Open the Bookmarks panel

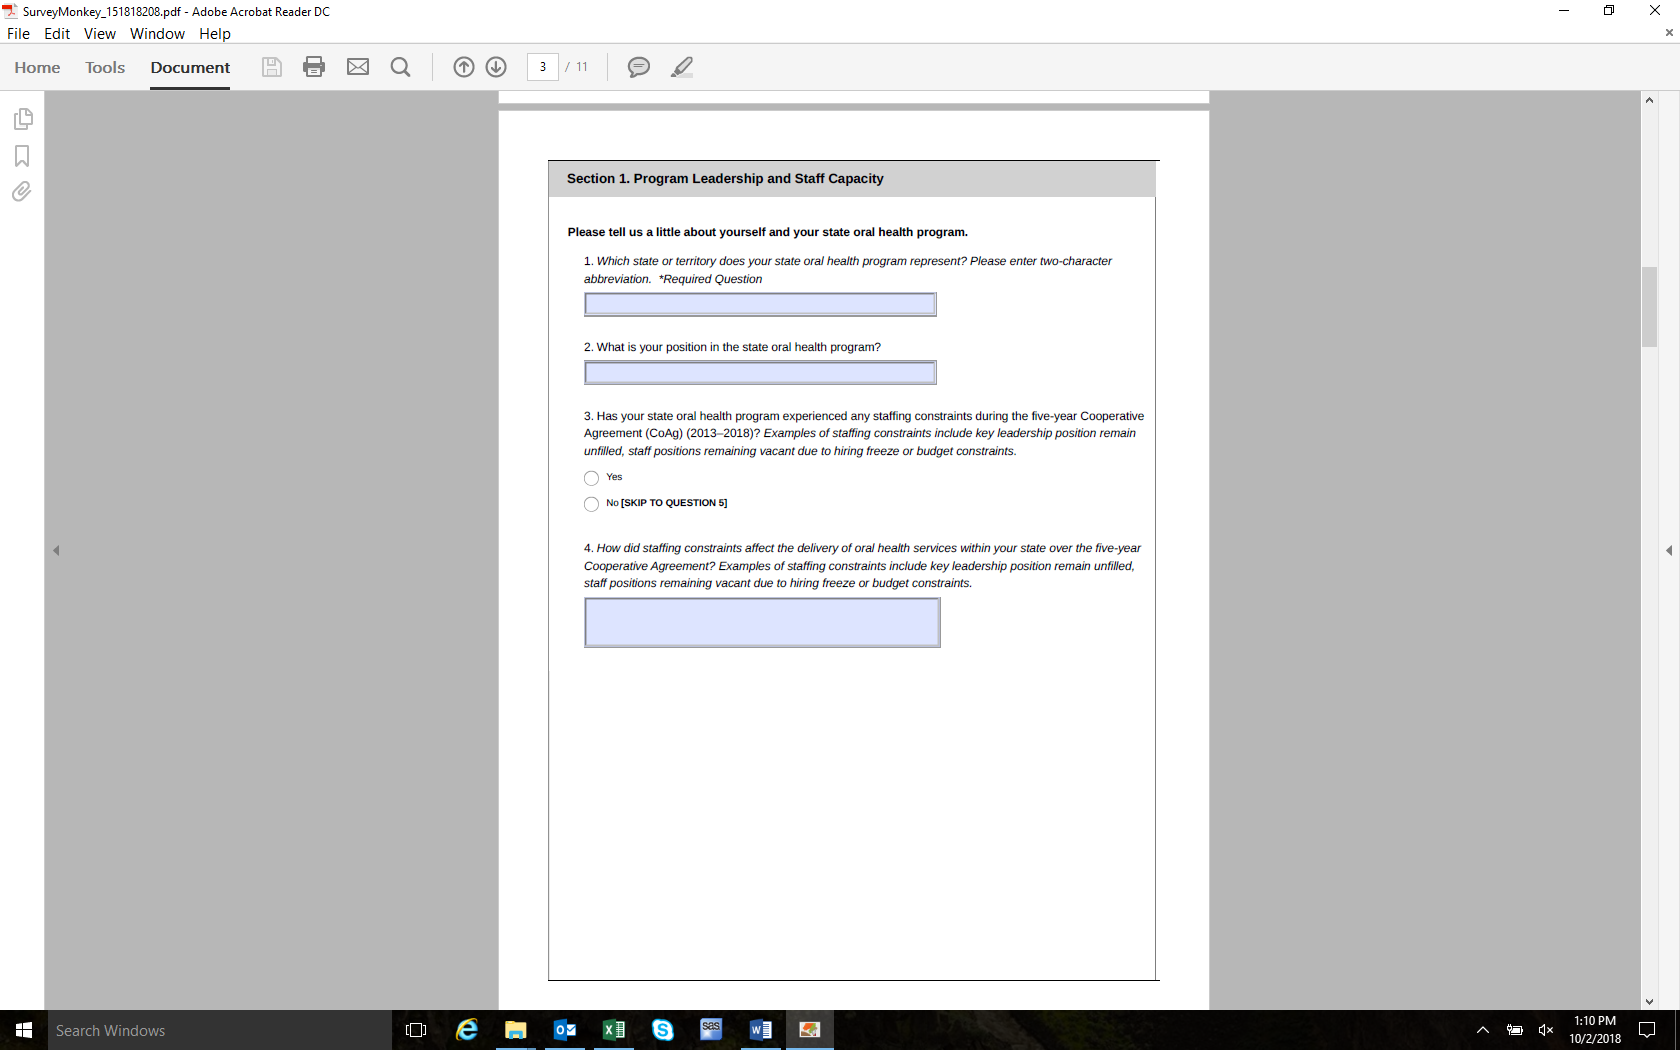22,156
